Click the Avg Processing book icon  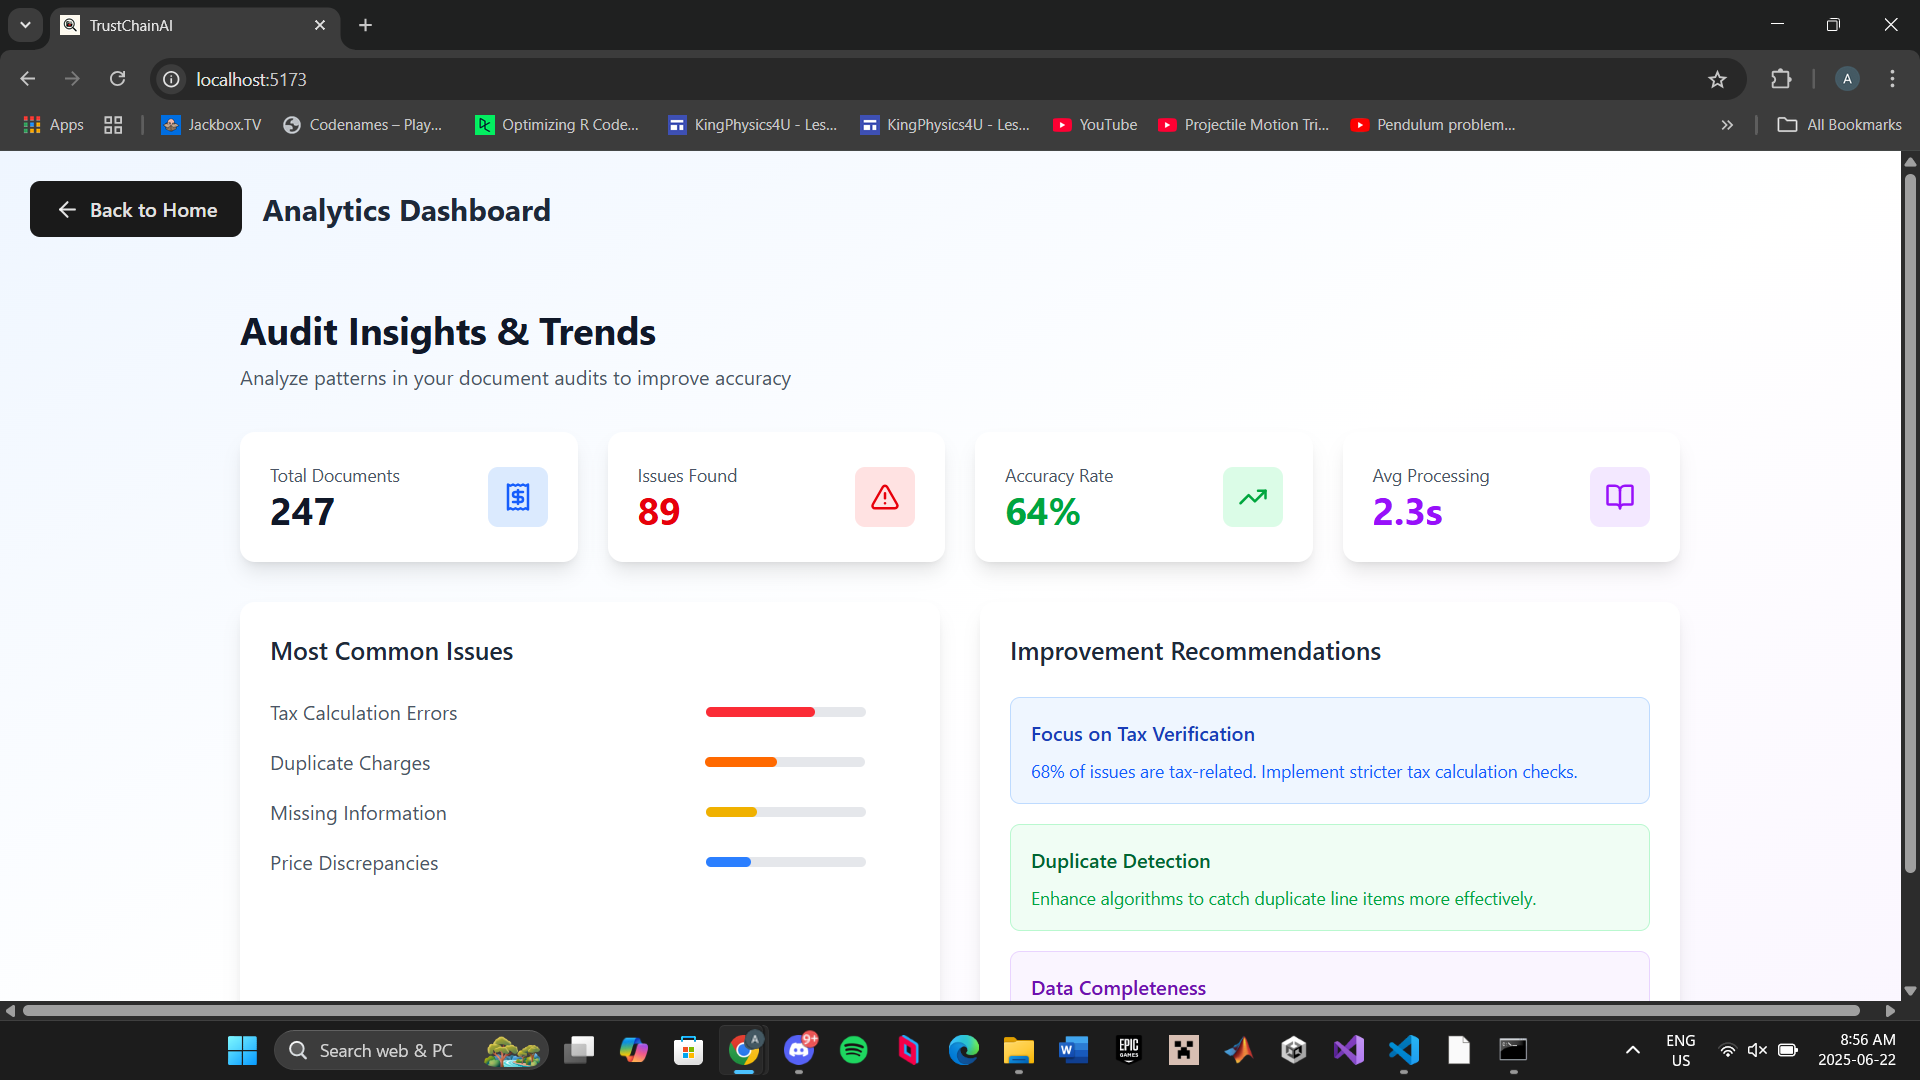click(1619, 497)
